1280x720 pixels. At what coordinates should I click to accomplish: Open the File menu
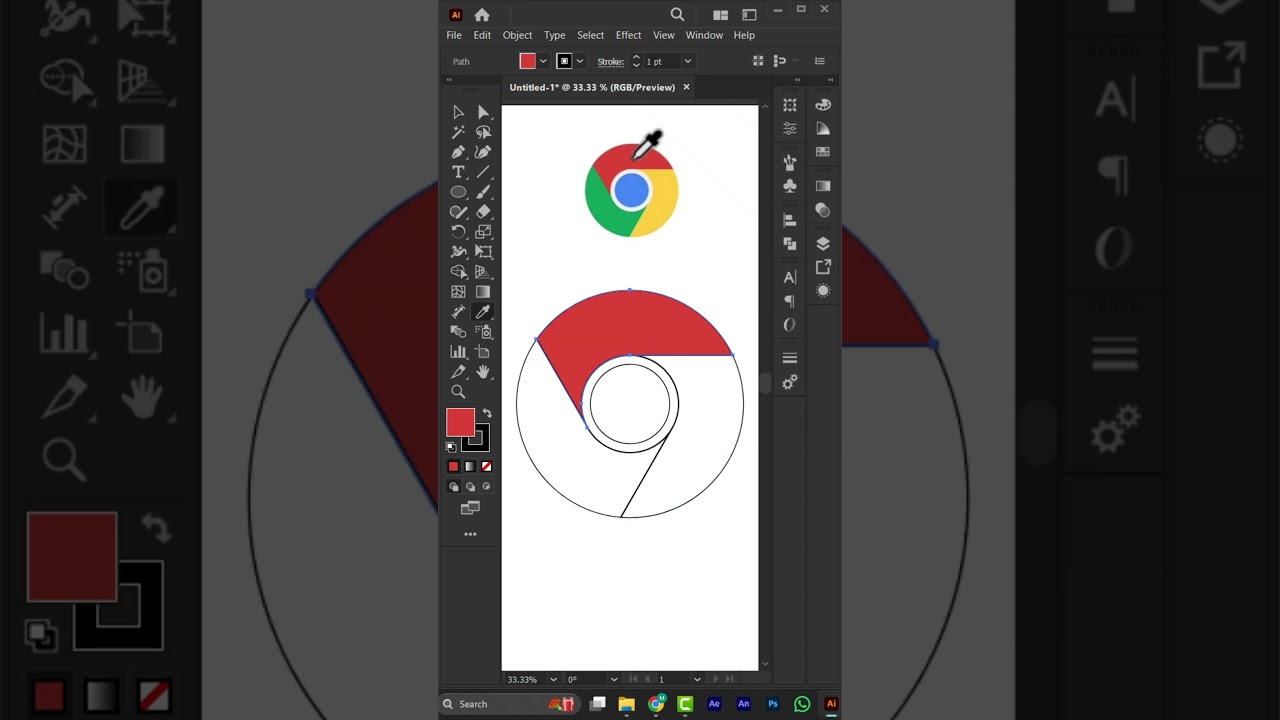coord(454,35)
